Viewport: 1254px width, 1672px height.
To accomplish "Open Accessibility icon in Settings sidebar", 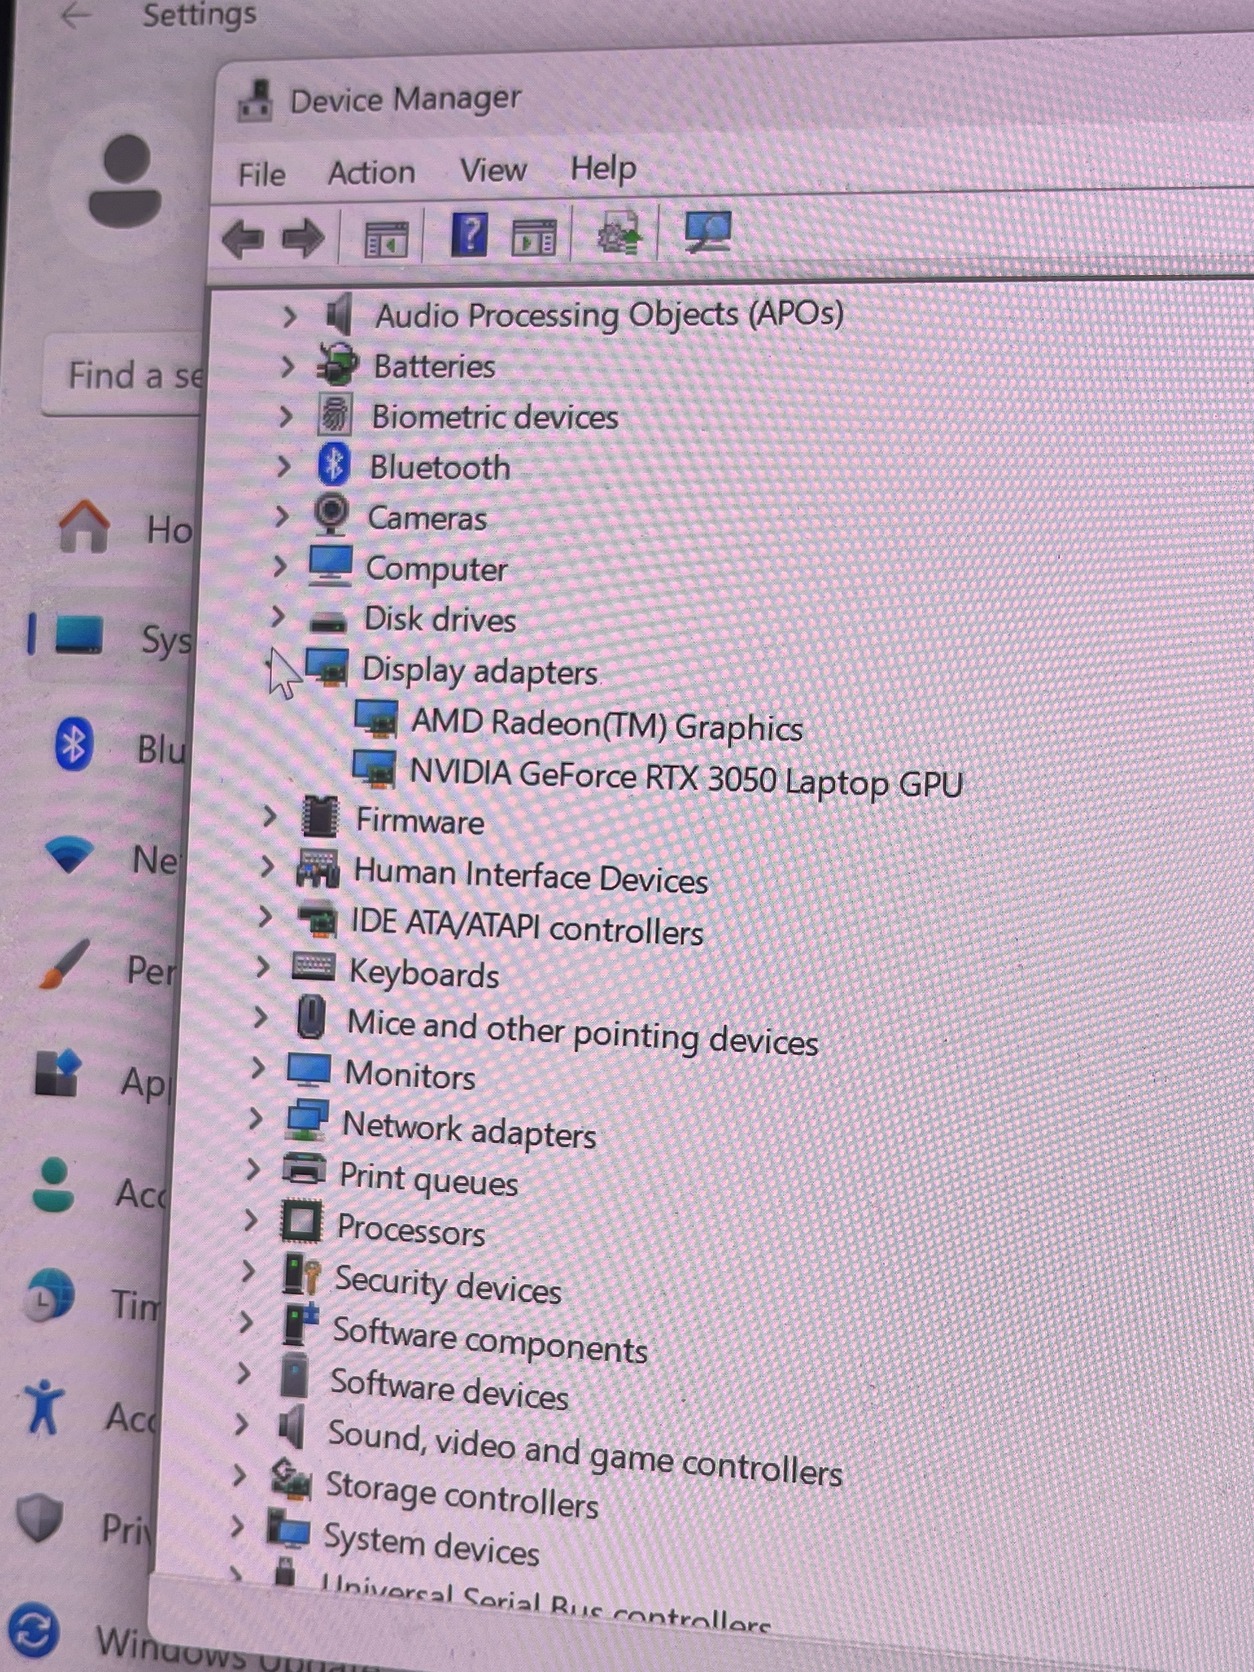I will (44, 1407).
